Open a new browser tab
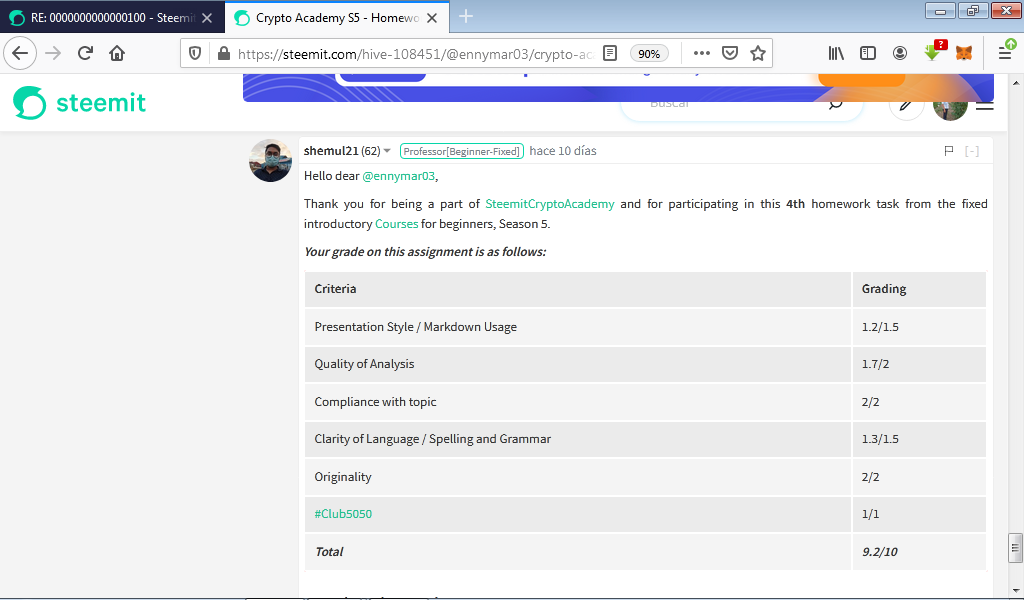The width and height of the screenshot is (1024, 600). [x=466, y=17]
